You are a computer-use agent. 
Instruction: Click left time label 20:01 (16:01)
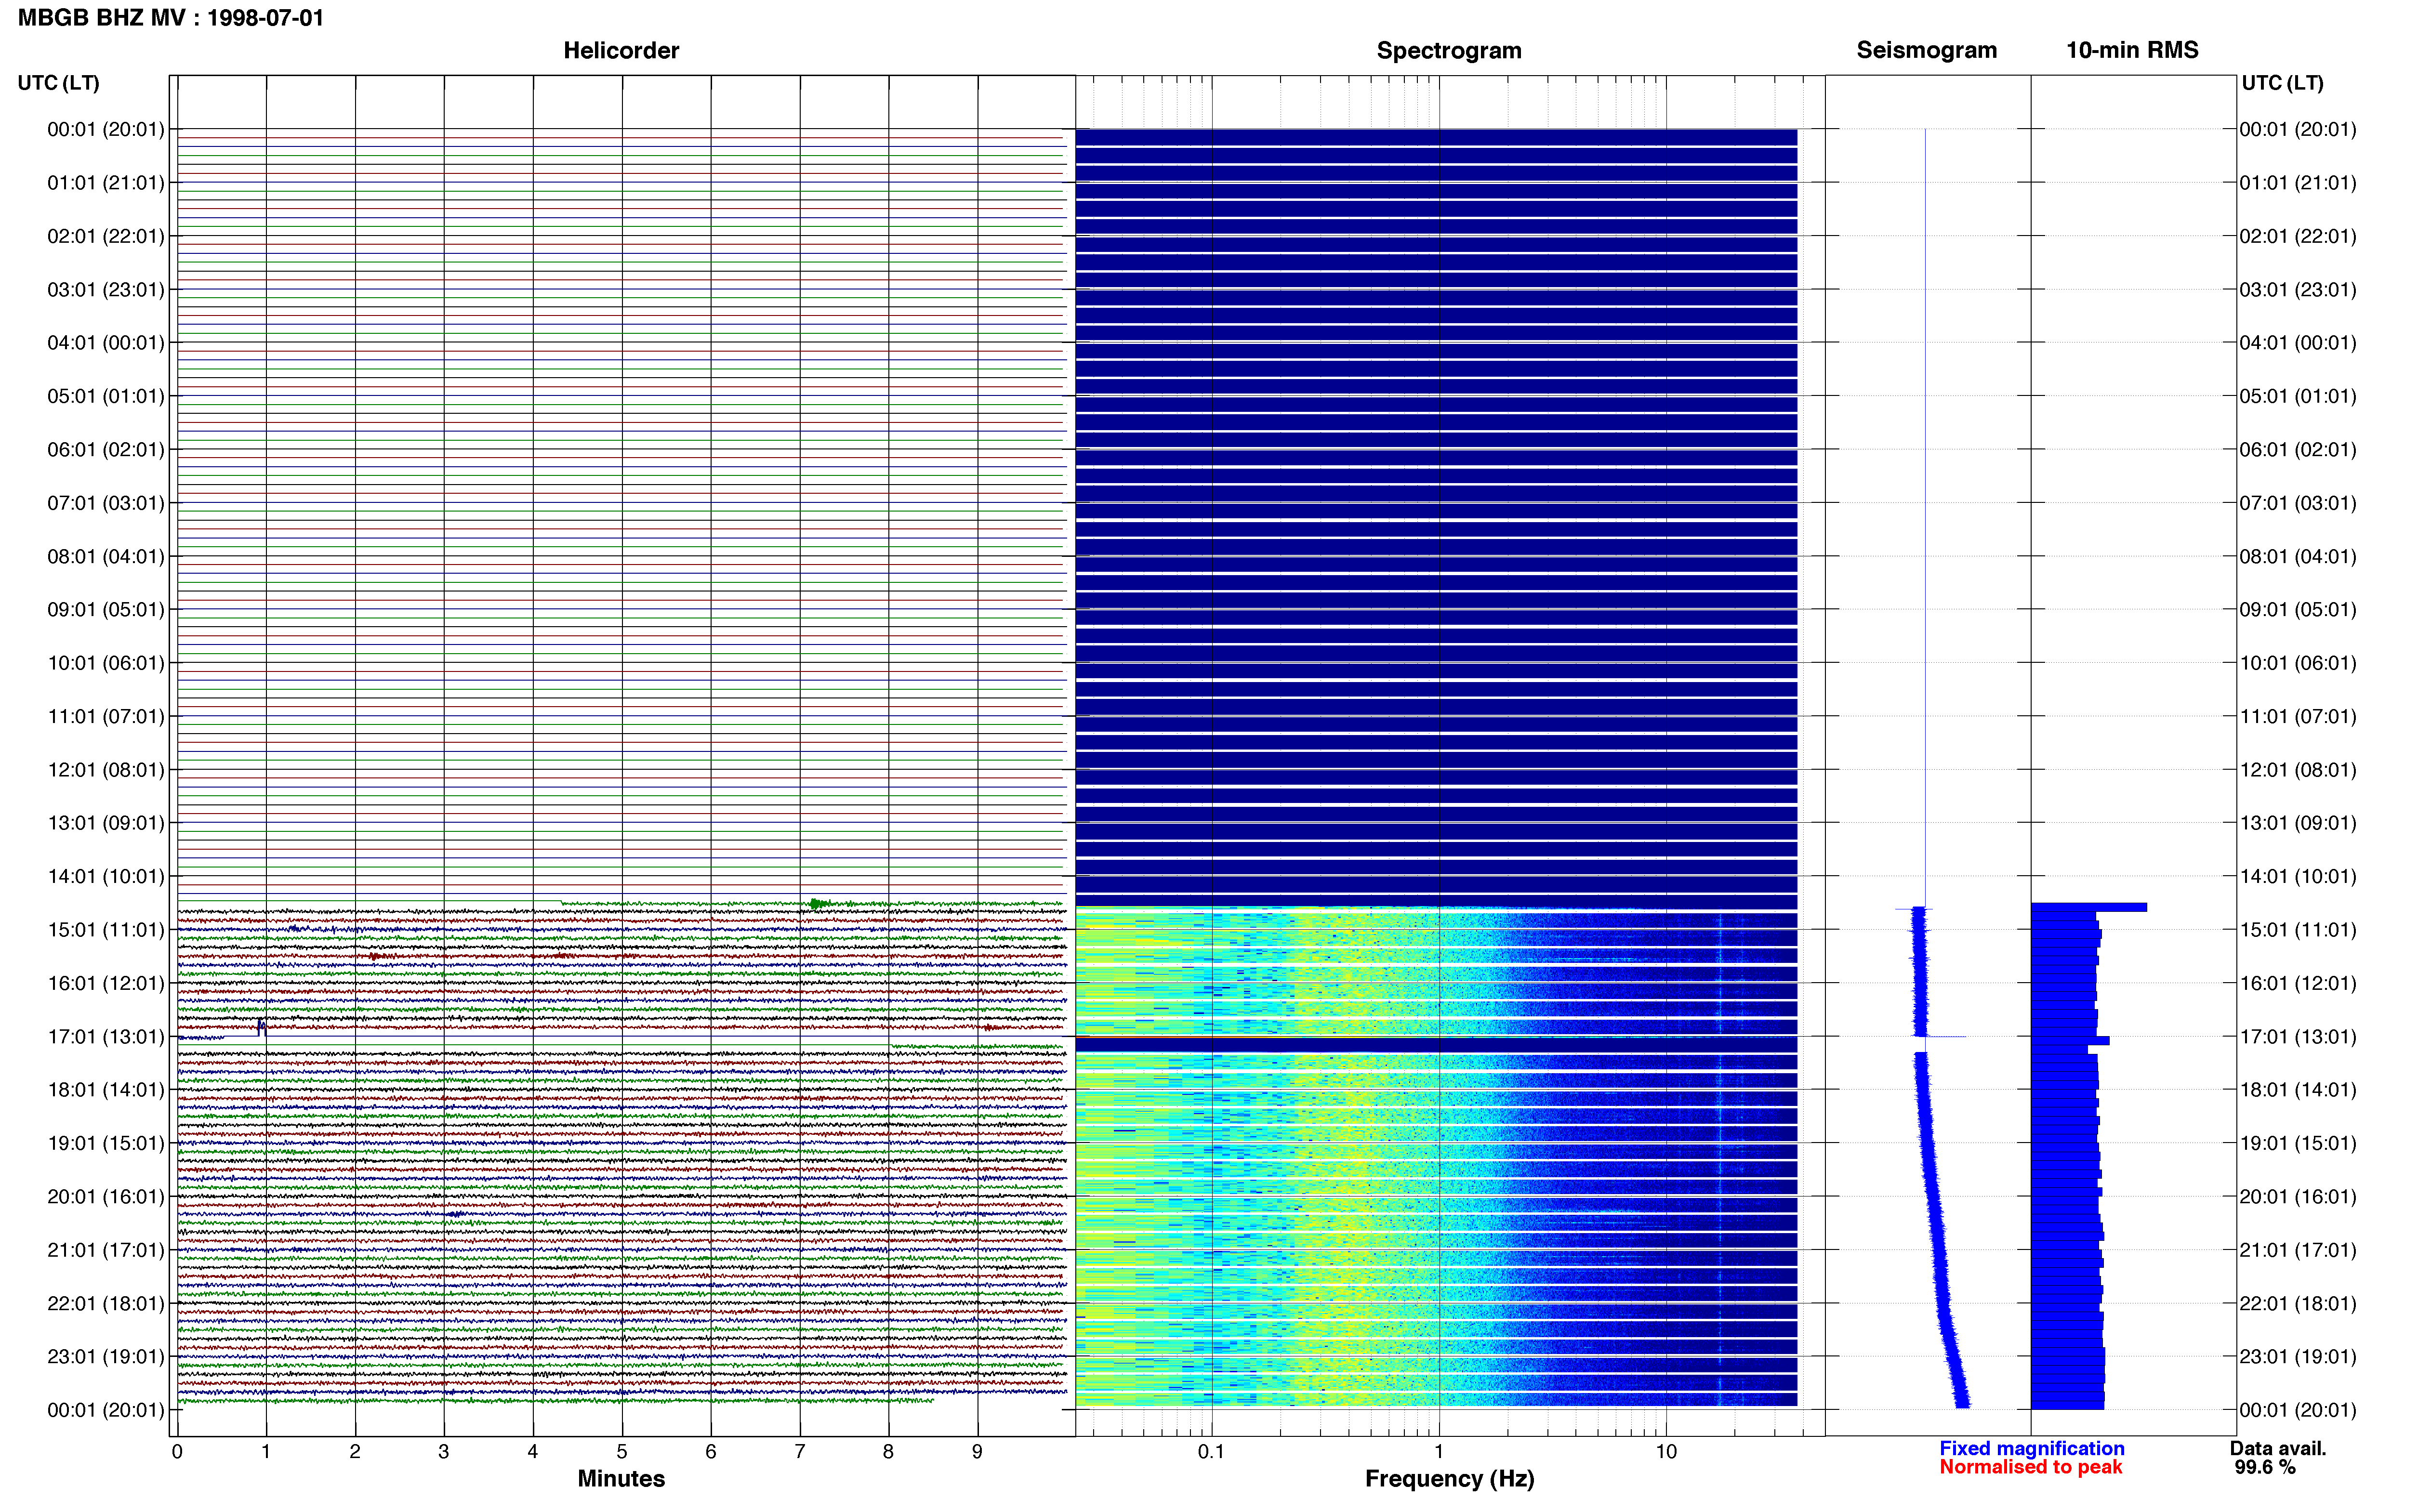(x=106, y=1196)
